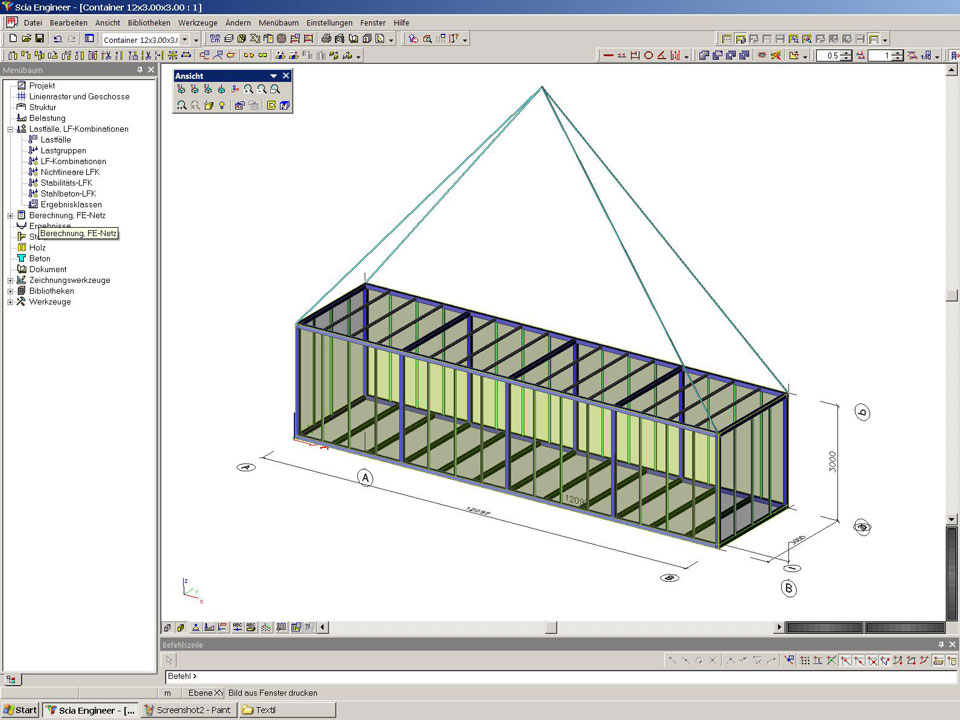Image resolution: width=960 pixels, height=720 pixels.
Task: Open file using the folder icon
Action: click(x=26, y=39)
